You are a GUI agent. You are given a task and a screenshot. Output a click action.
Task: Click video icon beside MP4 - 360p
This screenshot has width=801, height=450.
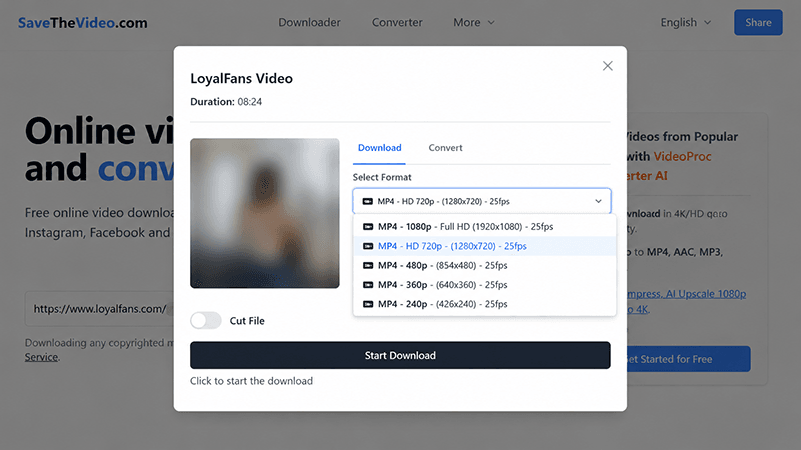click(x=368, y=285)
